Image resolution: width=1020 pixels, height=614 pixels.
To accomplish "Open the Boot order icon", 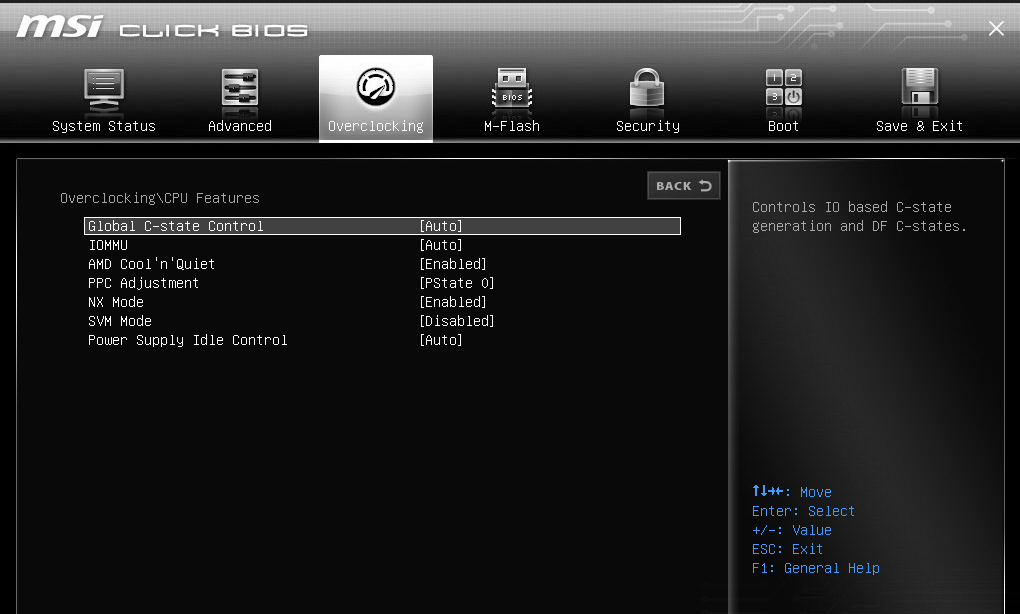I will pos(783,88).
